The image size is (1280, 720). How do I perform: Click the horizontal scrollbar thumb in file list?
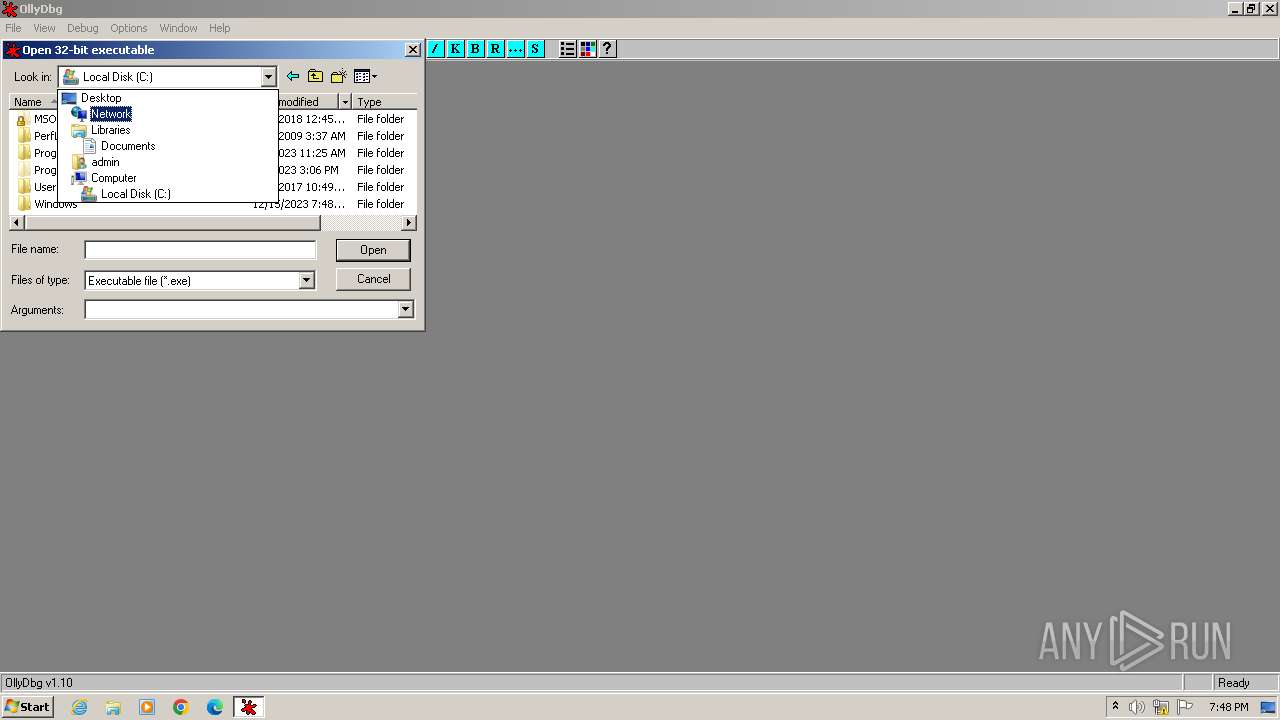[x=171, y=223]
